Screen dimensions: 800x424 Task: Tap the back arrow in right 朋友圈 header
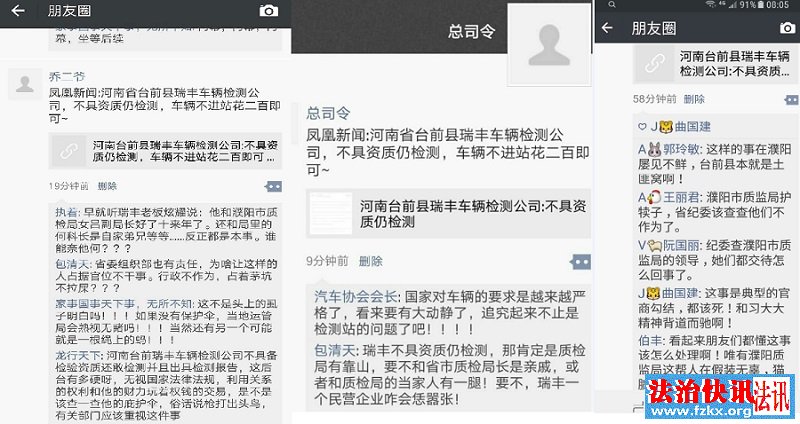click(607, 28)
